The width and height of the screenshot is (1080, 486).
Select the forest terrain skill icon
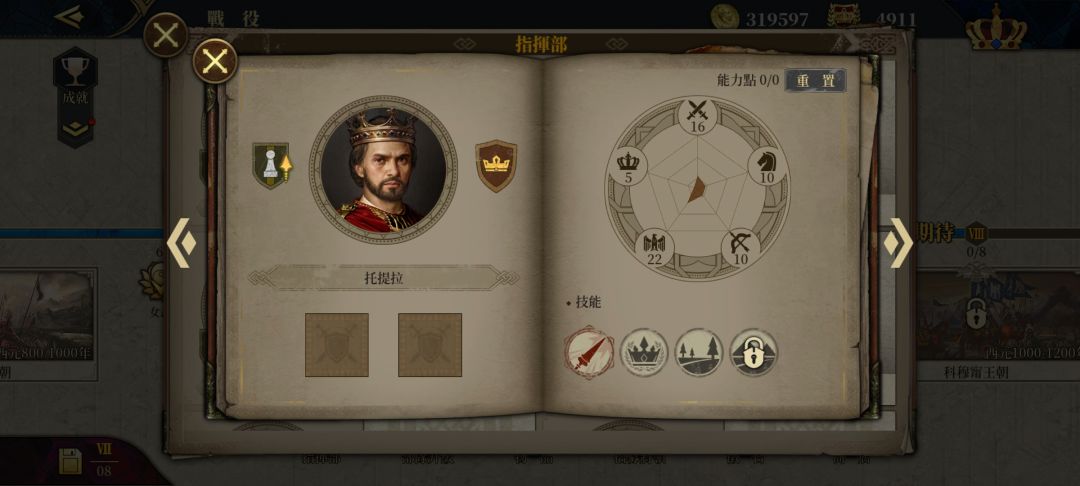pyautogui.click(x=698, y=352)
